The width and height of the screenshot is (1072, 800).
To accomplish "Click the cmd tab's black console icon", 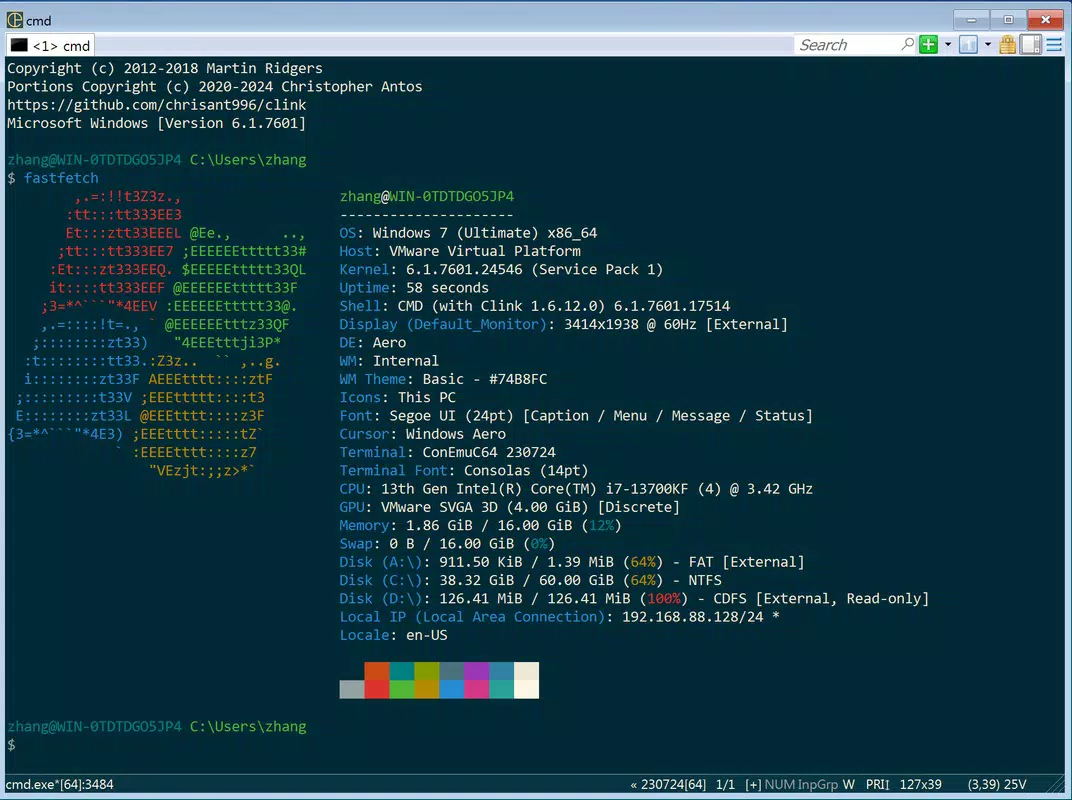I will tap(19, 45).
